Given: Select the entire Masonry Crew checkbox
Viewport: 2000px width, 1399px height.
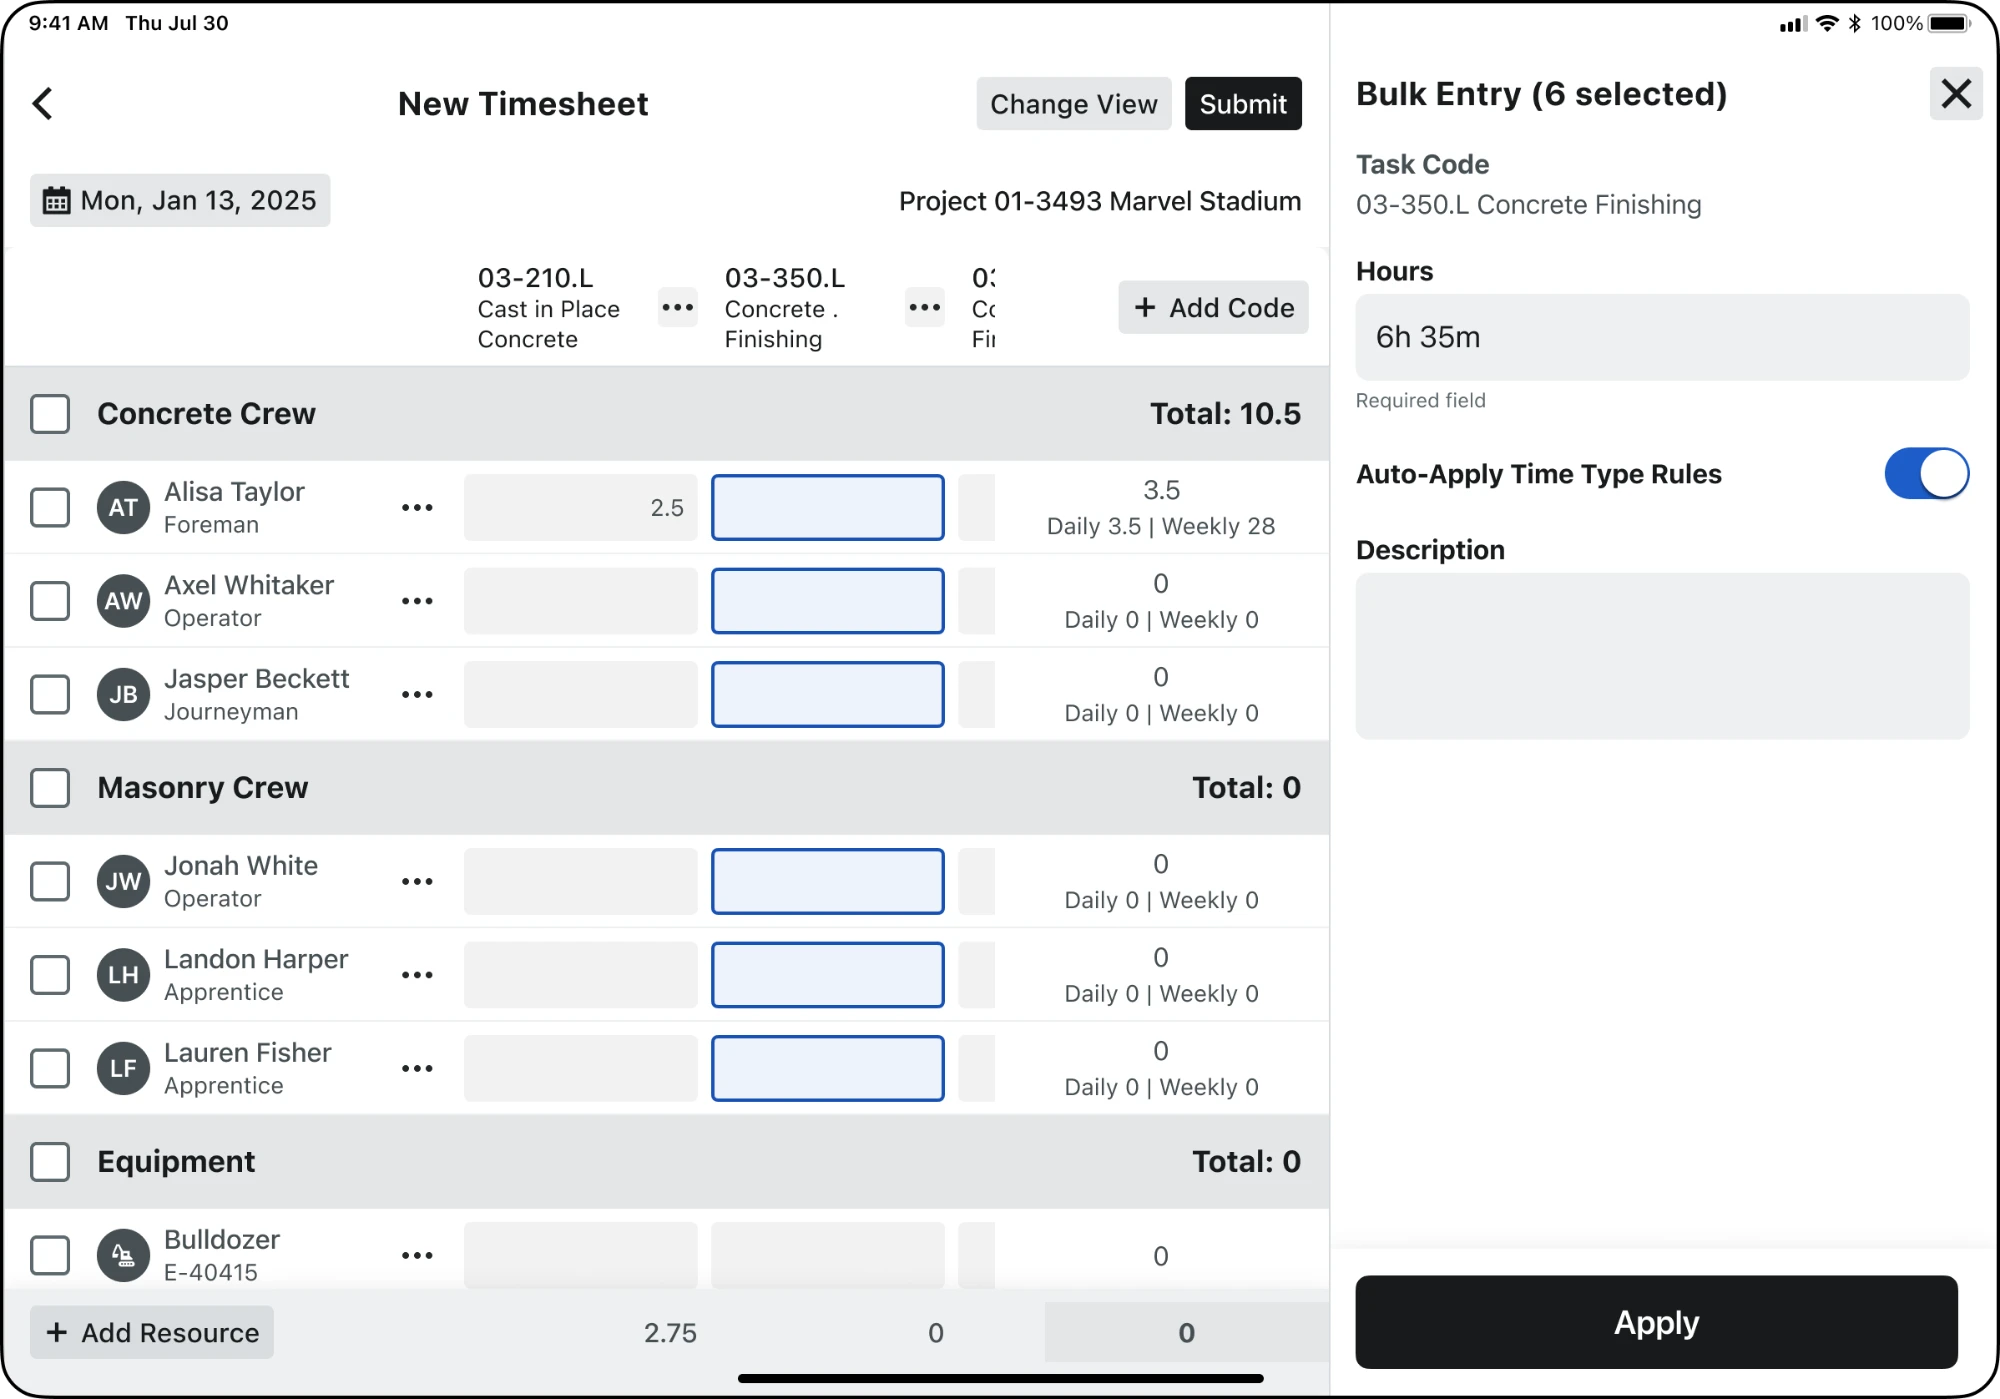Looking at the screenshot, I should pos(50,788).
